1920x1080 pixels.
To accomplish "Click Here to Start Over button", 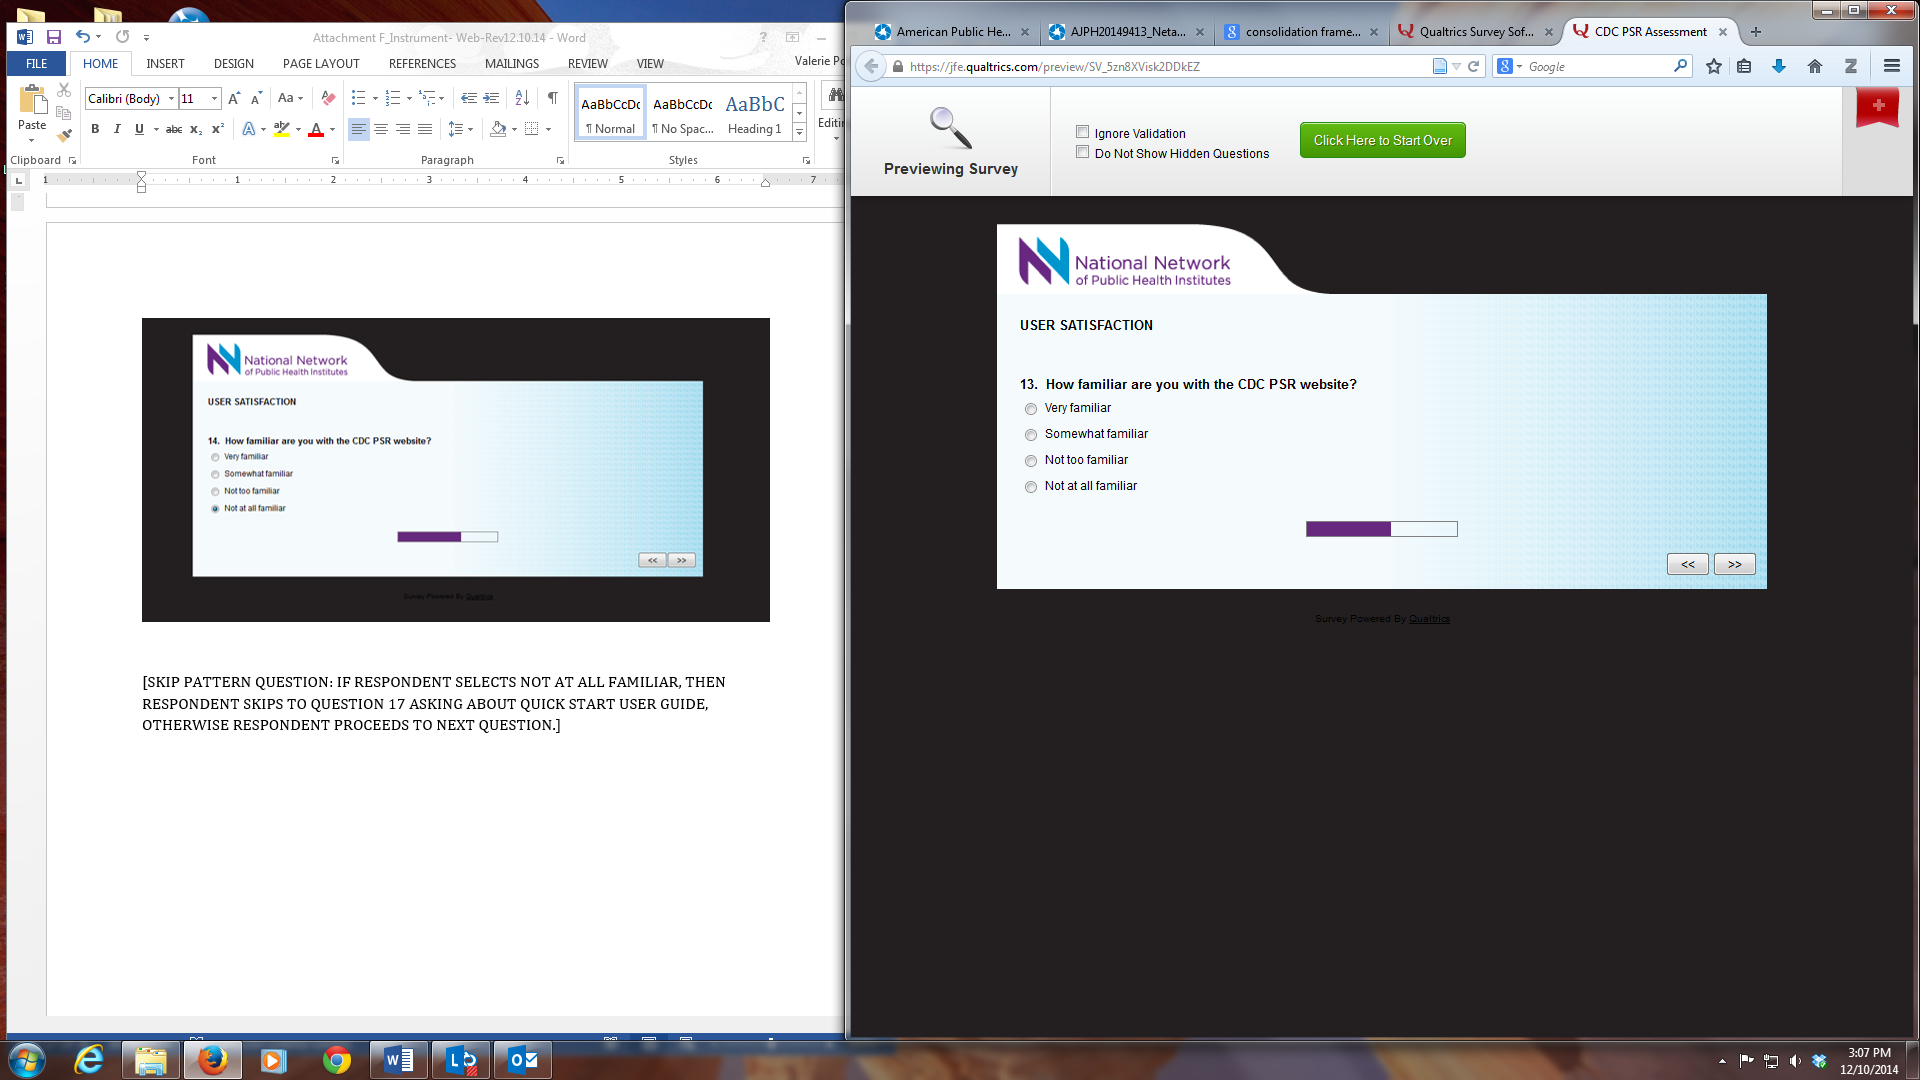I will (1382, 140).
